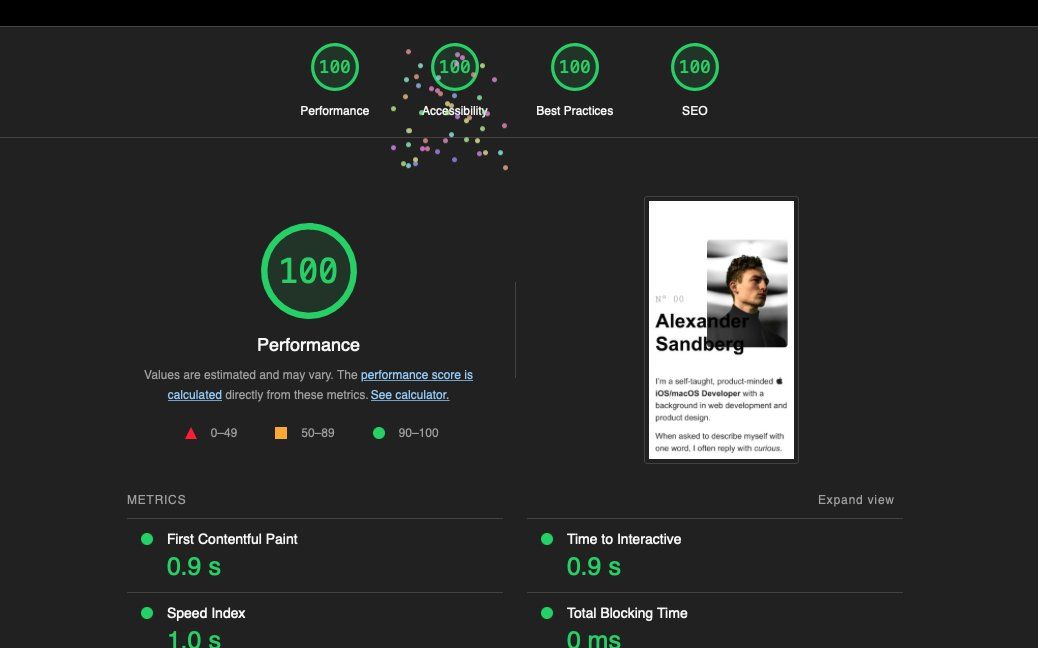The image size is (1038, 648).
Task: Expand the Total Blocking Time metric
Action: point(627,613)
